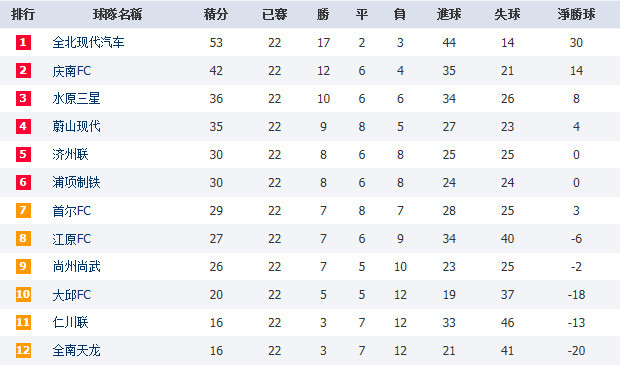Open team link 全北现代汽车

point(89,42)
